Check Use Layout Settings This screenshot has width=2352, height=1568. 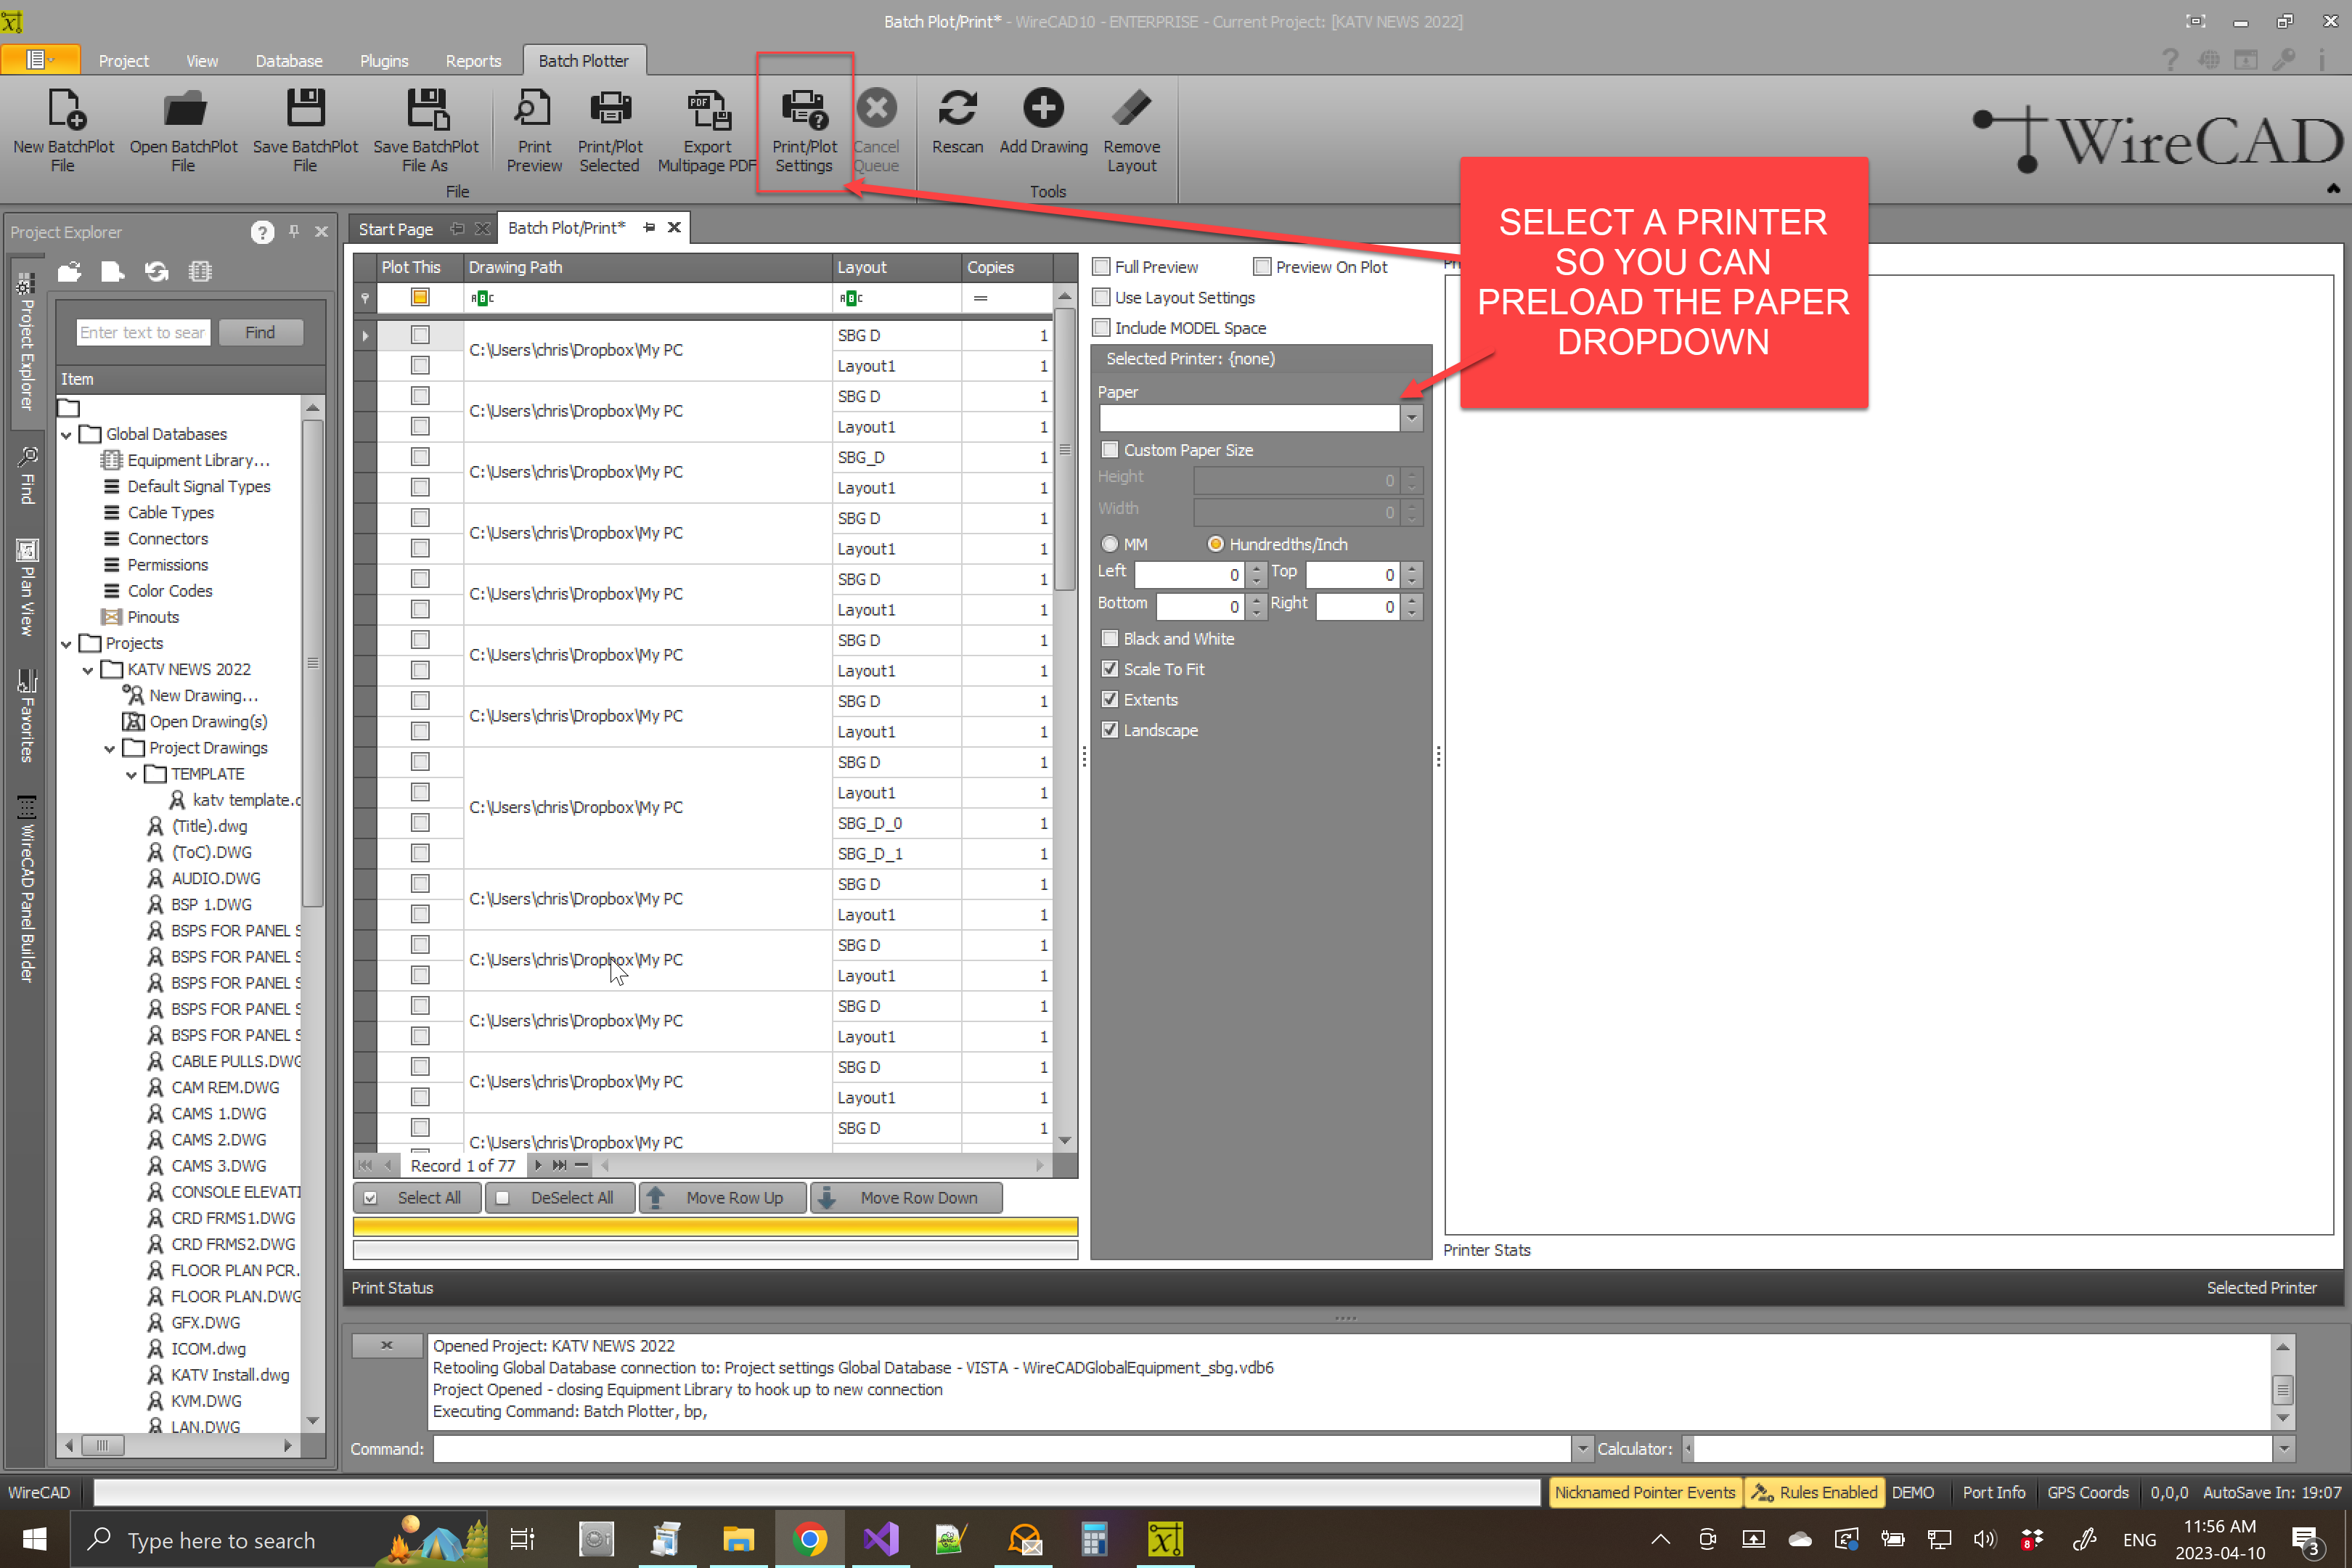(x=1101, y=297)
